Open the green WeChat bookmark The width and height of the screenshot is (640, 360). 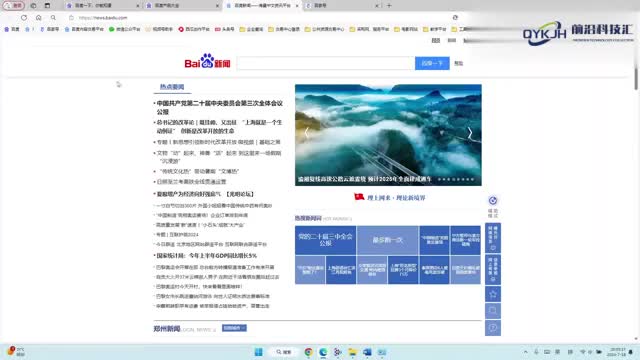(124, 29)
